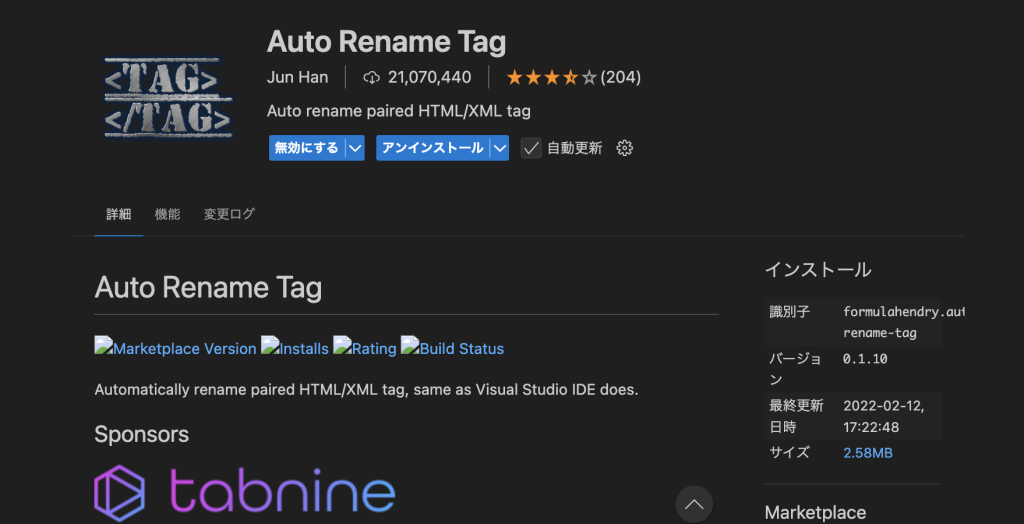The width and height of the screenshot is (1024, 524).
Task: Click the Build Status badge
Action: pyautogui.click(x=452, y=348)
